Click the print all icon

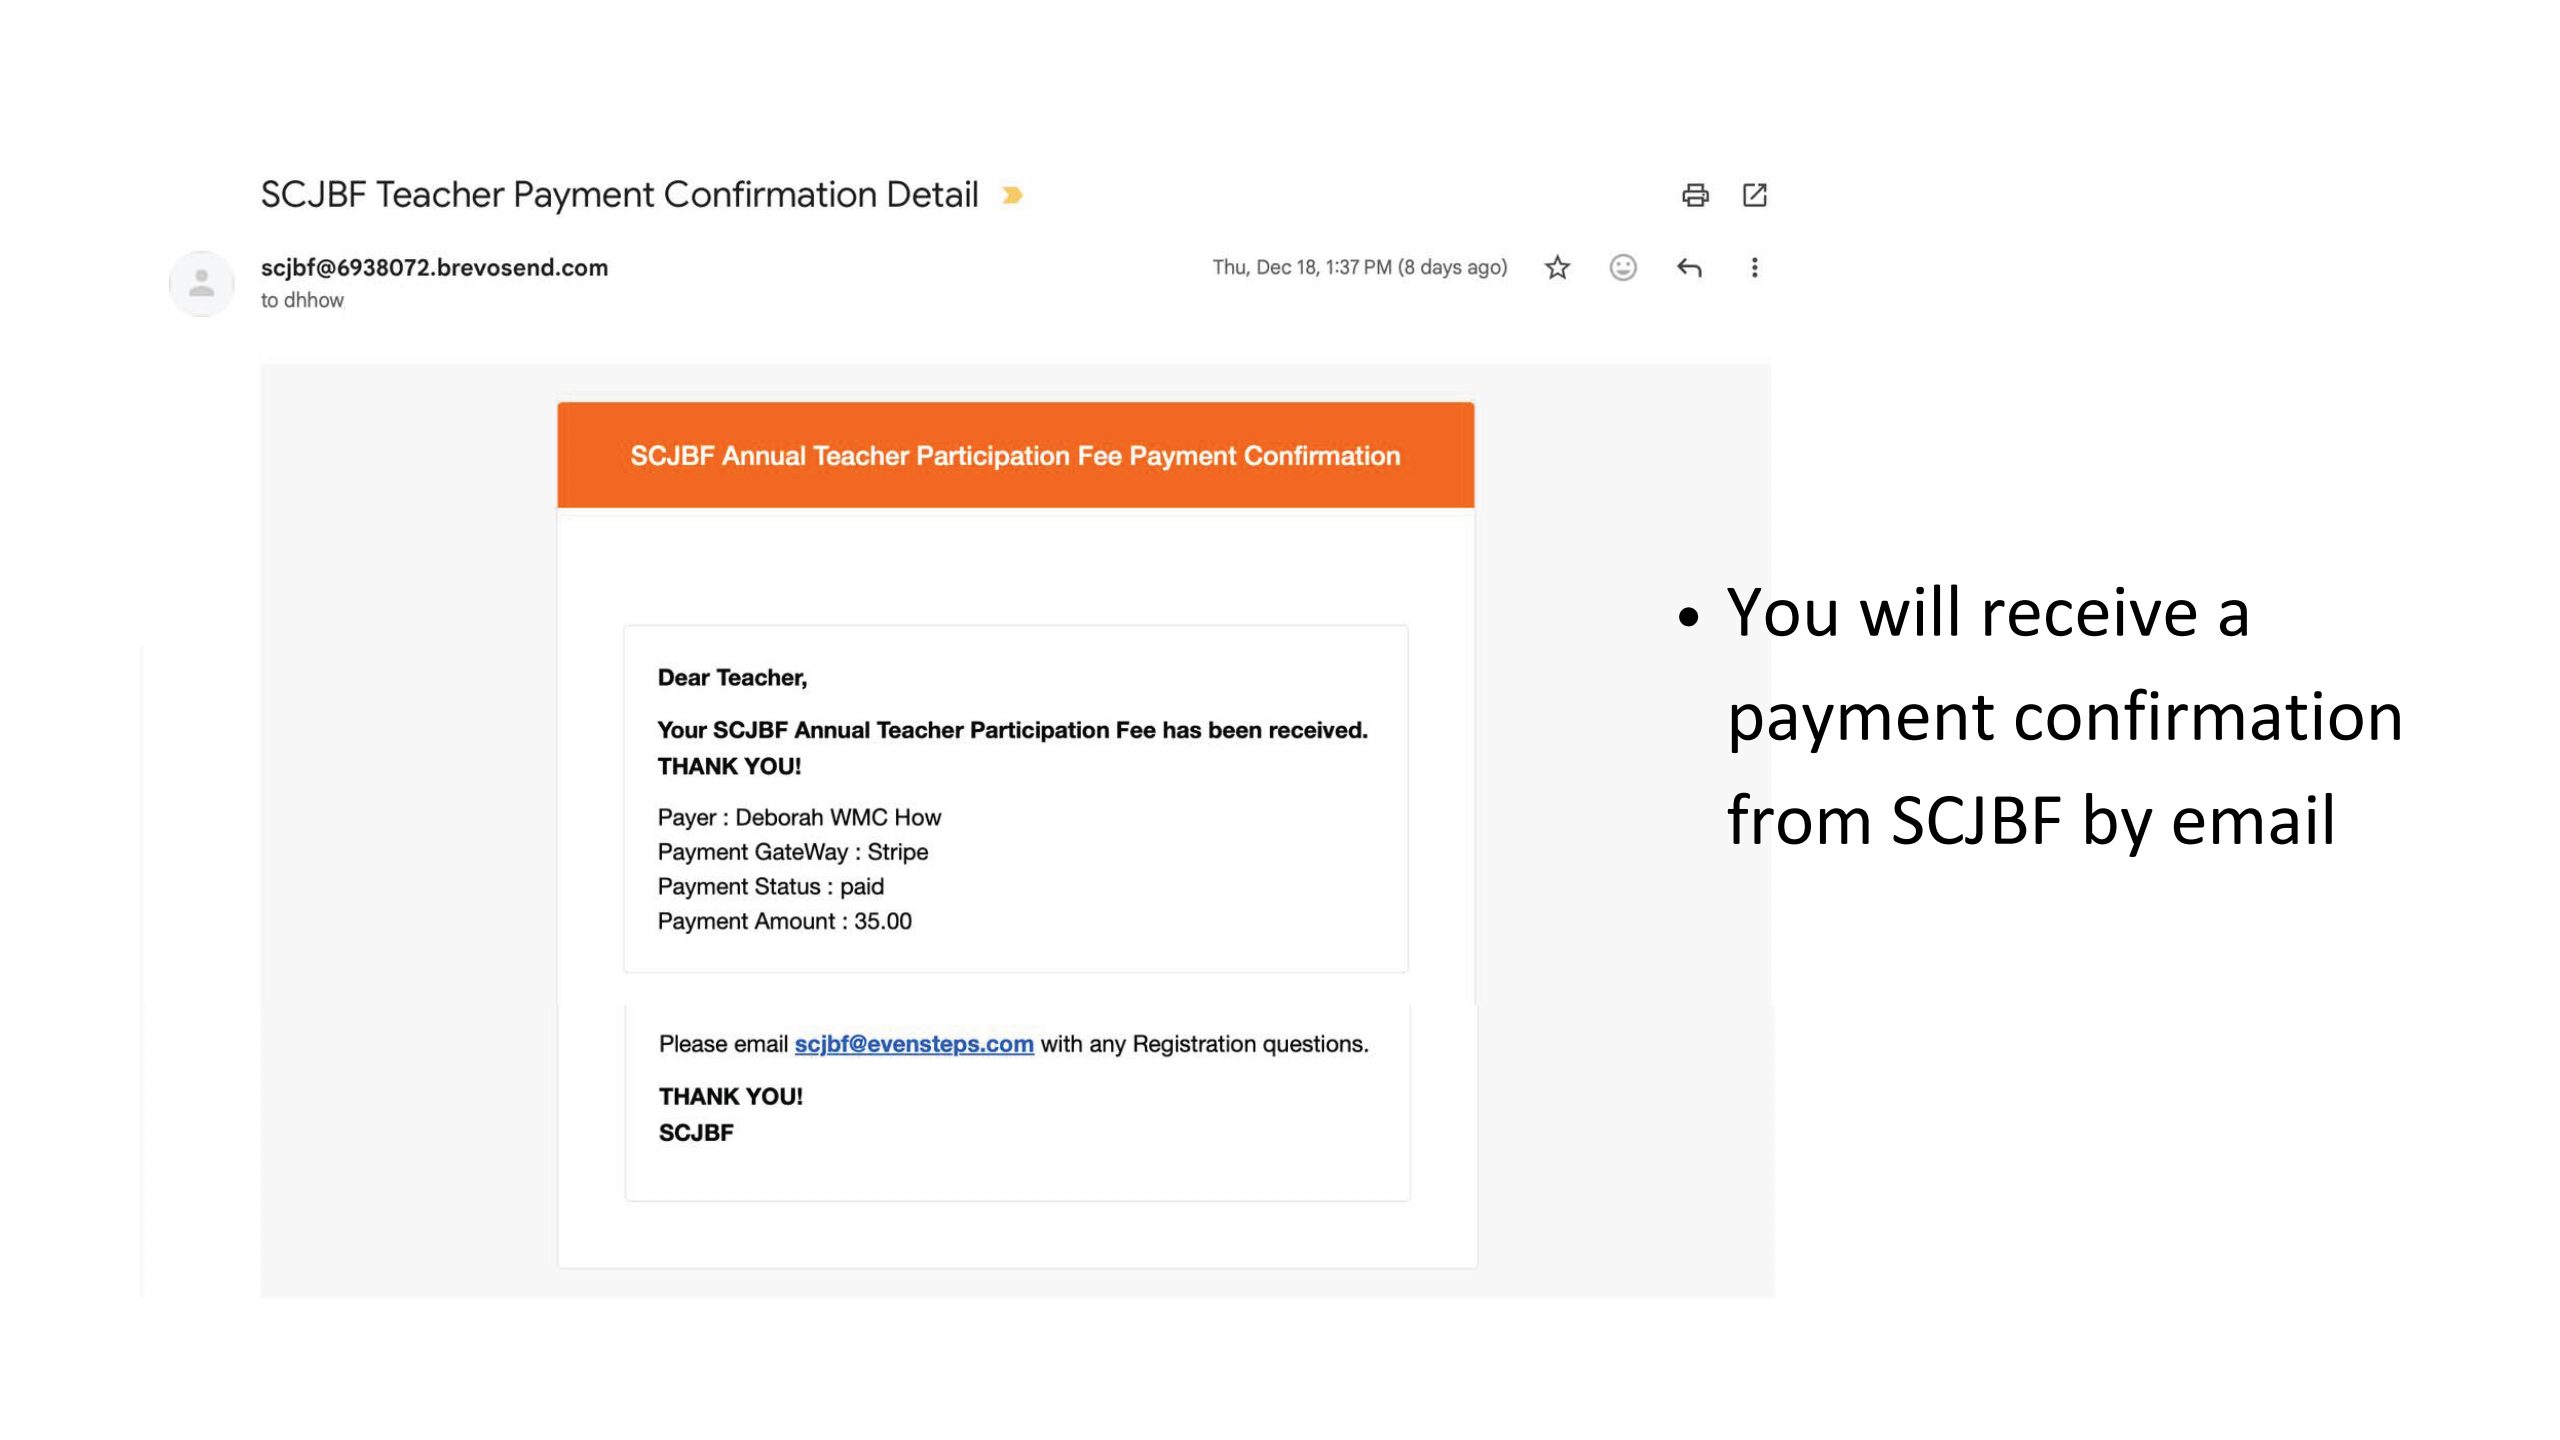1694,195
